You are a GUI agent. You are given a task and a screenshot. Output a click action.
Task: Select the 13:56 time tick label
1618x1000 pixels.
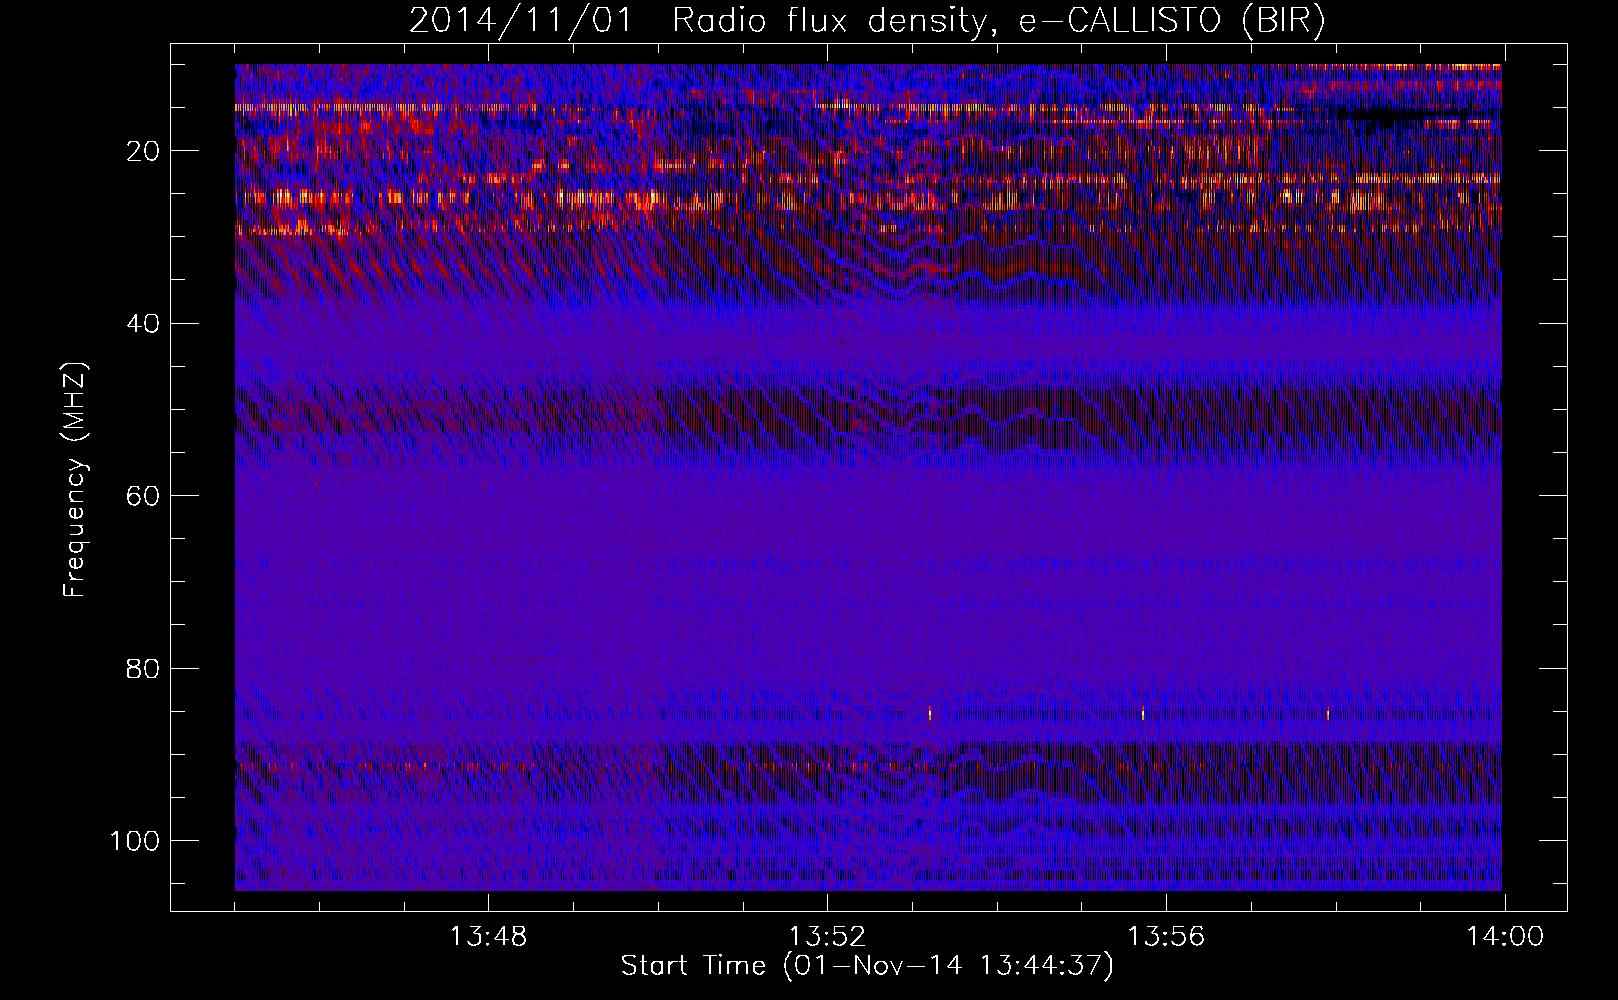(x=1166, y=937)
